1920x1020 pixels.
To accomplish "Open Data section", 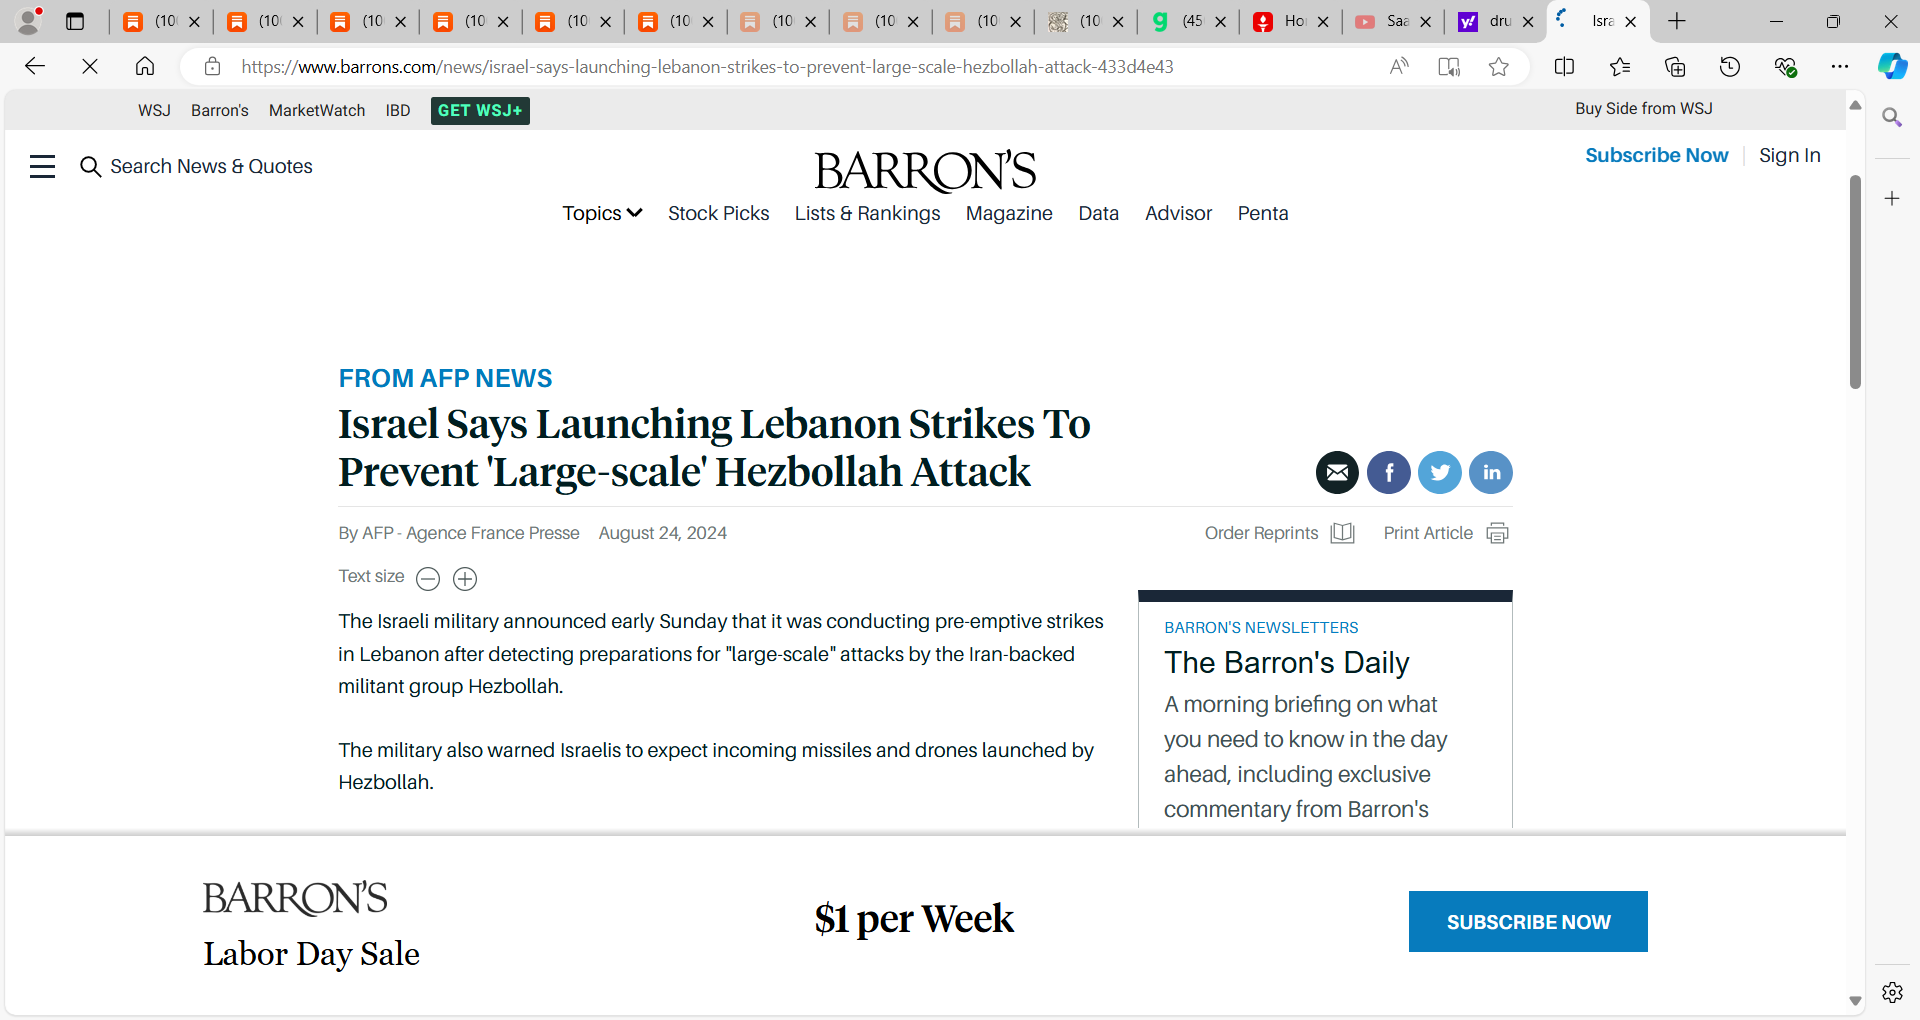I will (1098, 213).
